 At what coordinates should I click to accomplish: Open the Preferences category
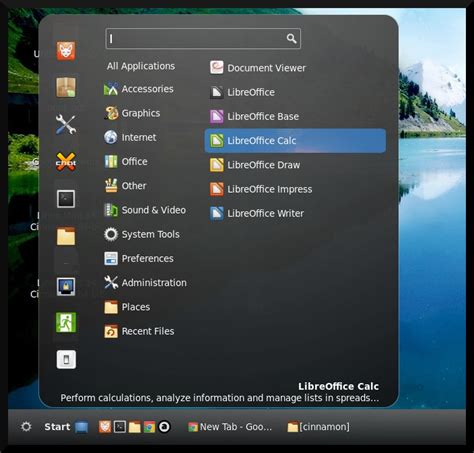point(139,258)
